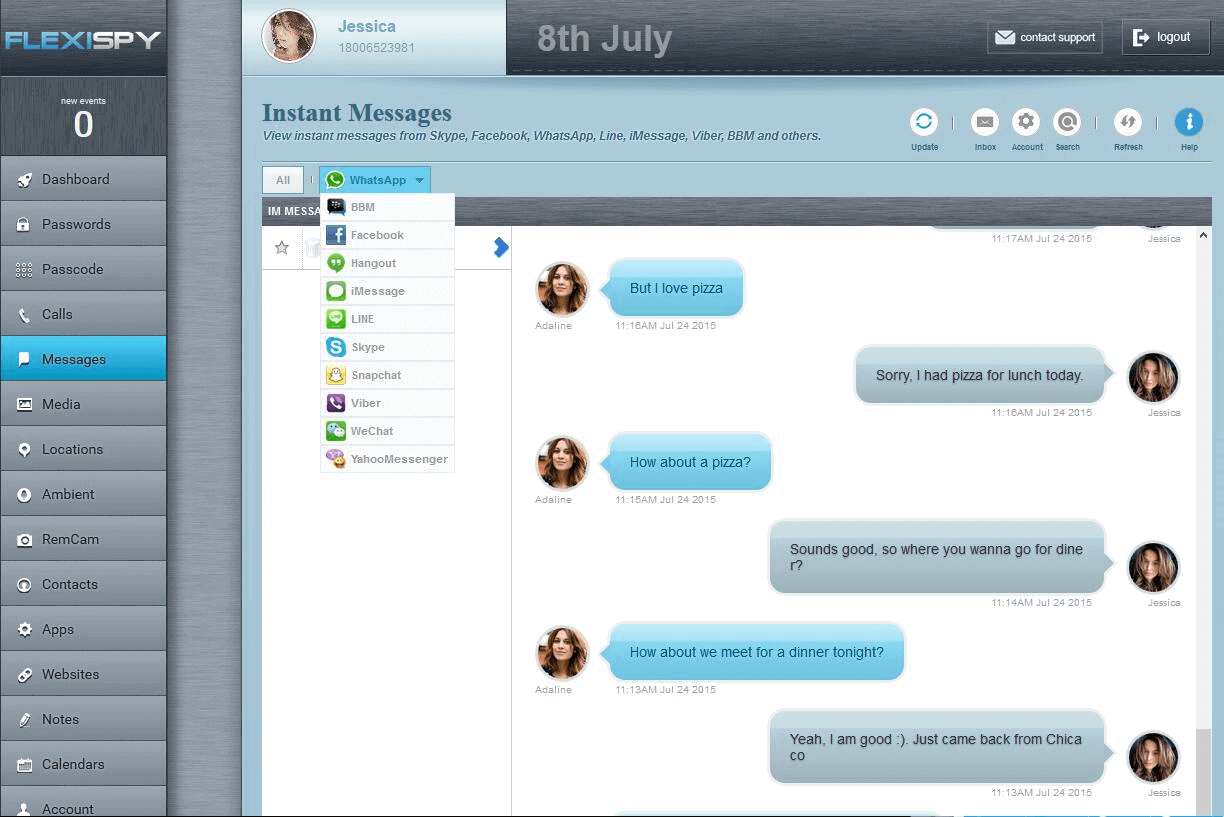Click the Jessica account name

[x=366, y=26]
